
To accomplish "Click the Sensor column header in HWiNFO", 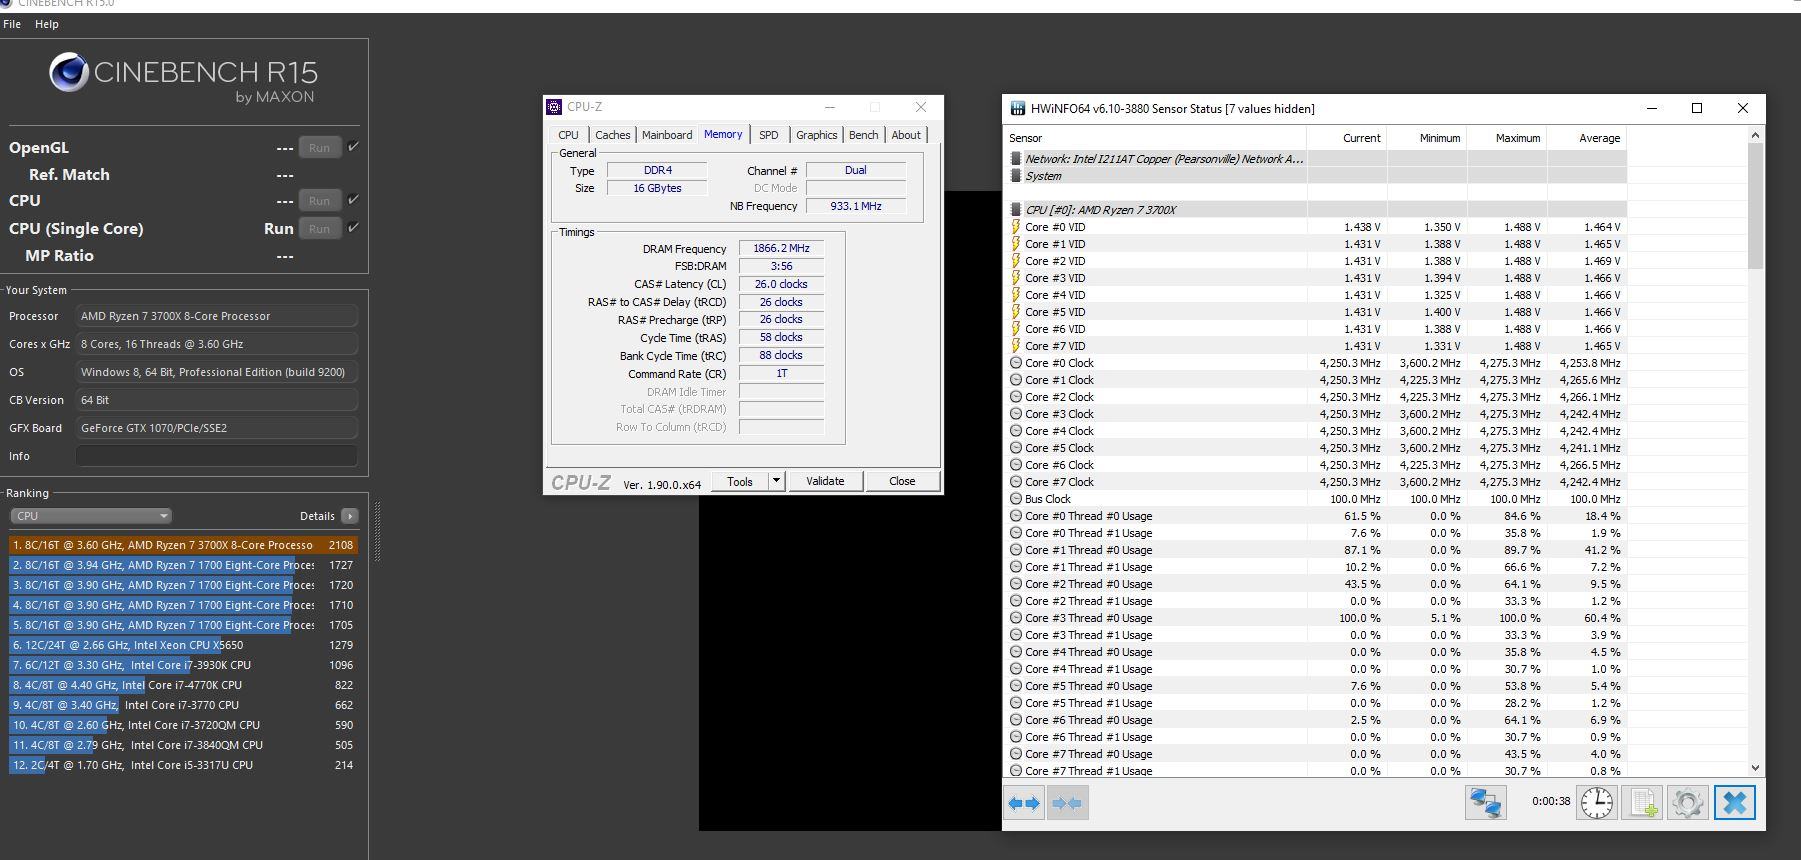I will [1155, 138].
